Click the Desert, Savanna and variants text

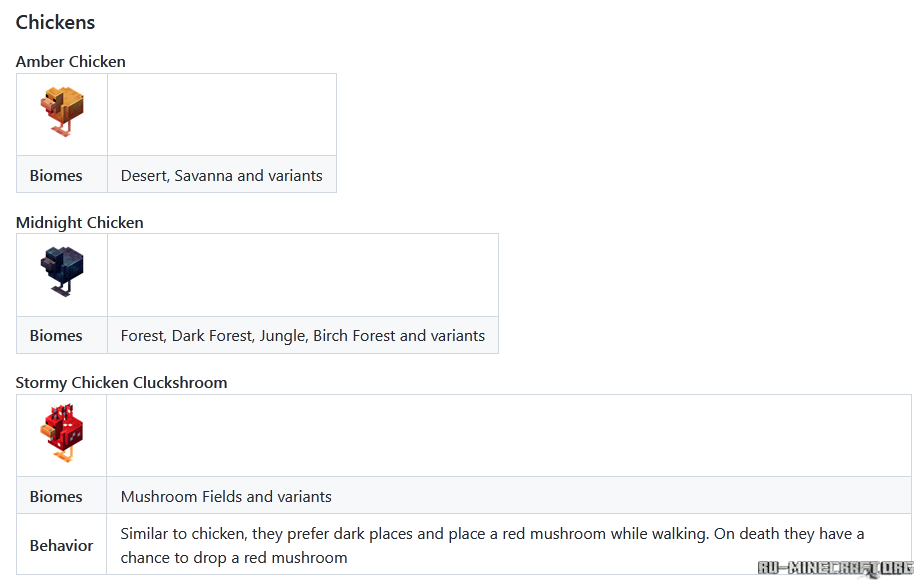point(221,176)
